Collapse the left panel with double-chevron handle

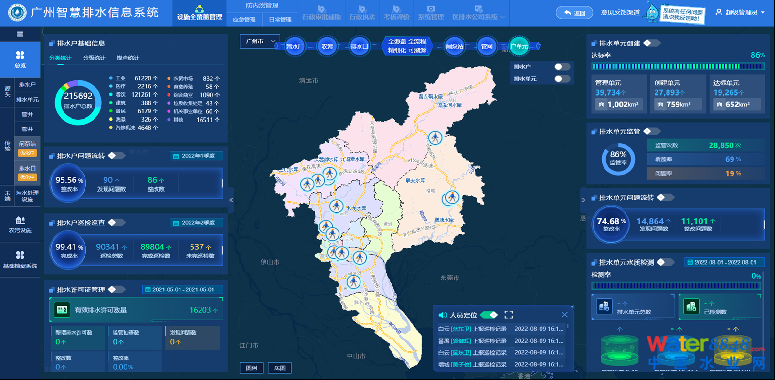coord(231,199)
